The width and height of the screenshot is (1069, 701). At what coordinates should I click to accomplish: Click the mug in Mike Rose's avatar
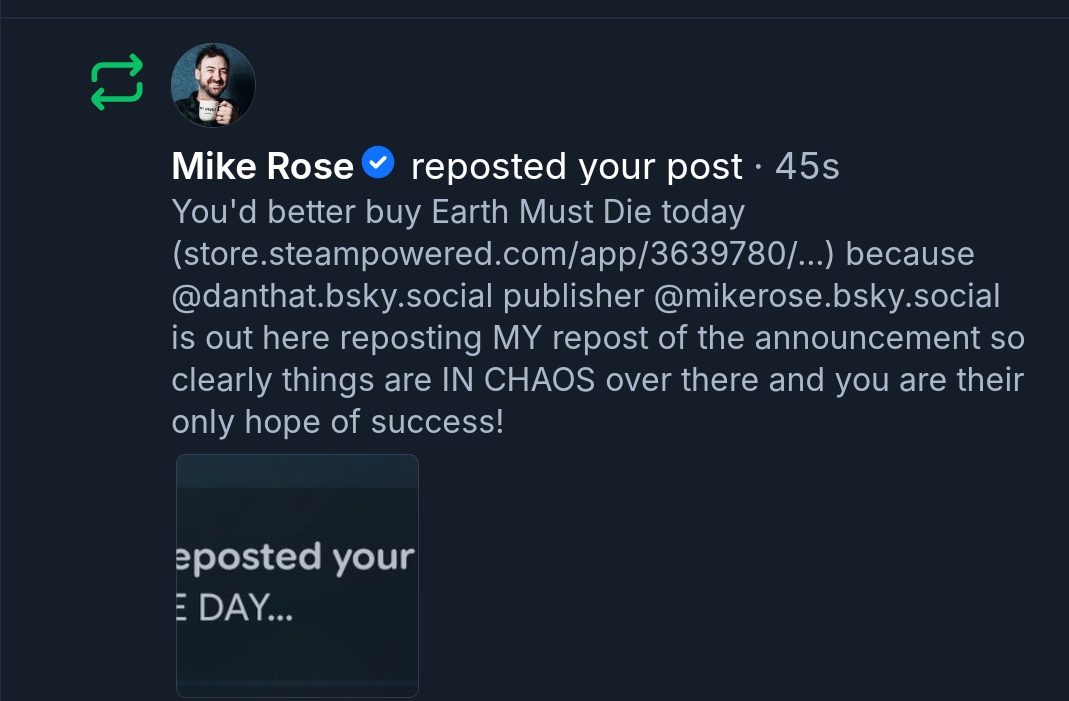(x=208, y=109)
